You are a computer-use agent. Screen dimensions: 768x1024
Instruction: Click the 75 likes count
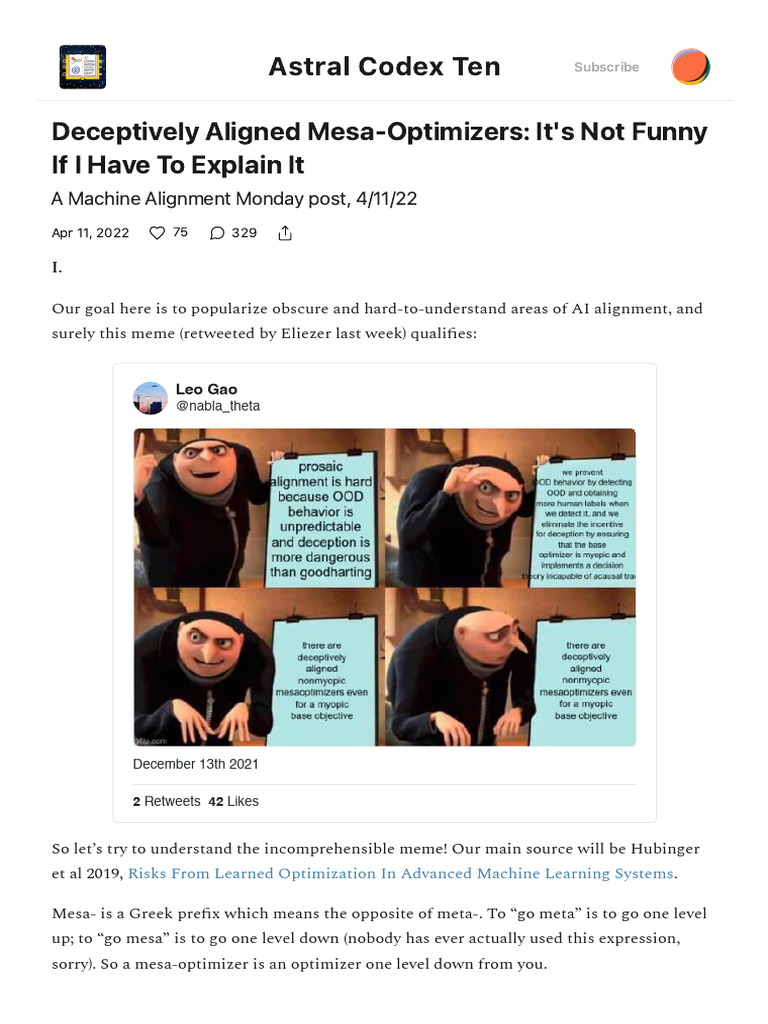pos(180,232)
